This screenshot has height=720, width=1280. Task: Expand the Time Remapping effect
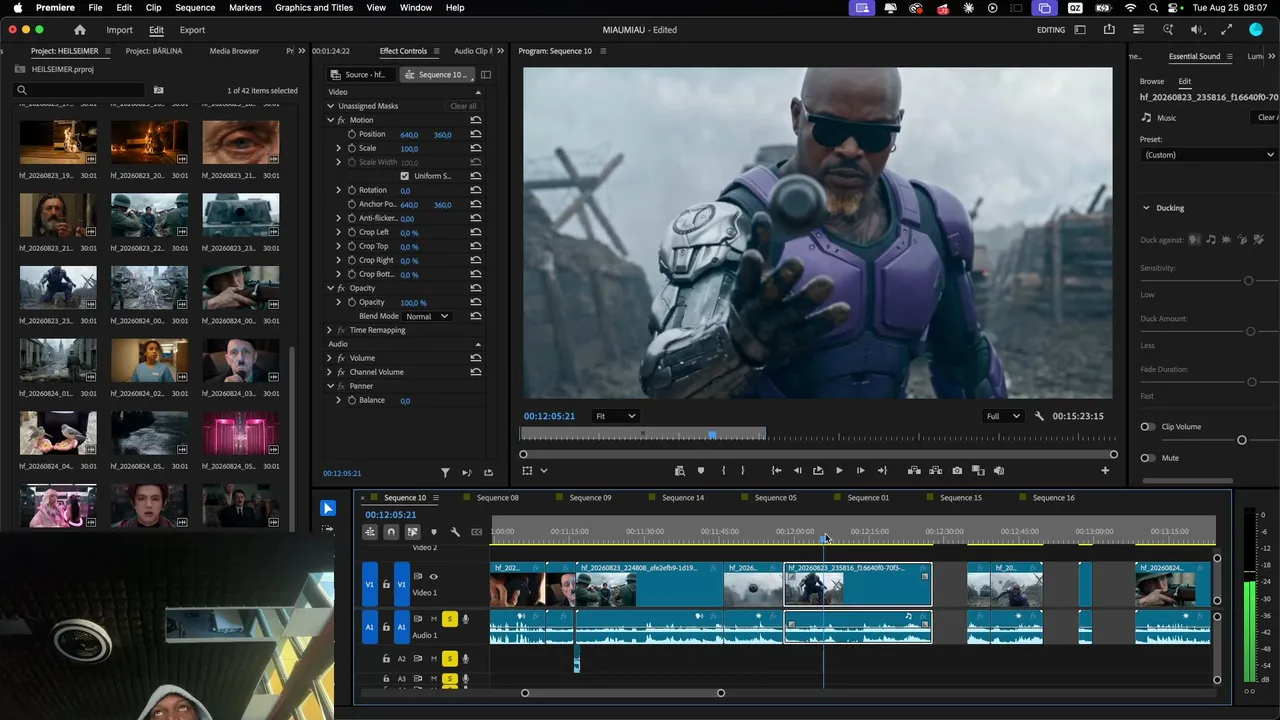tap(330, 330)
